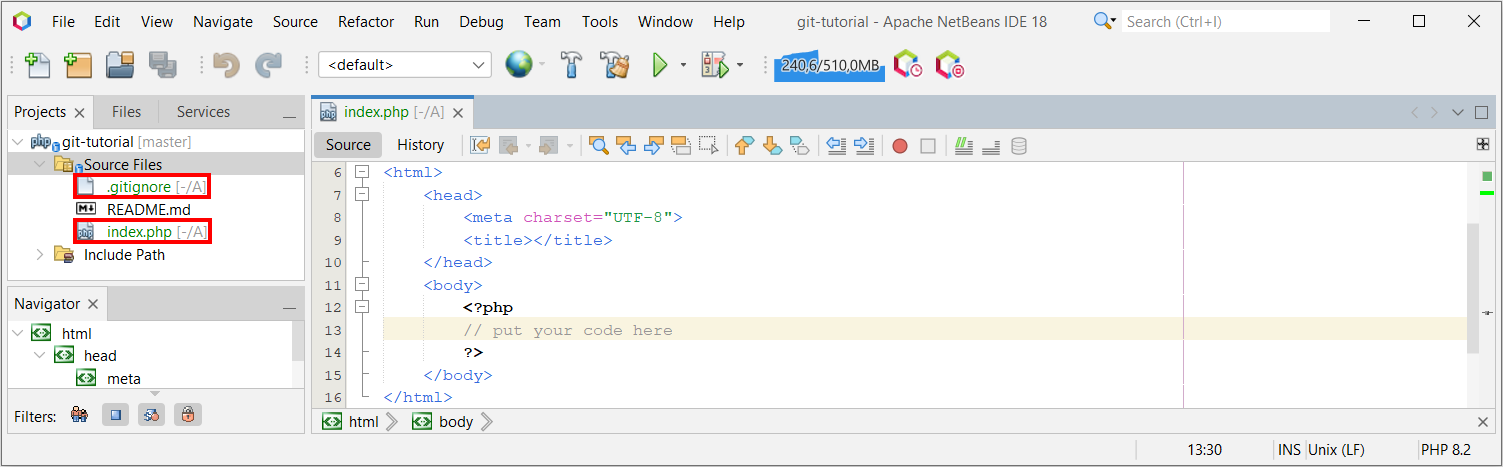Click the Build Project hammer icon
Viewport: 1503px width, 467px height.
pos(571,65)
